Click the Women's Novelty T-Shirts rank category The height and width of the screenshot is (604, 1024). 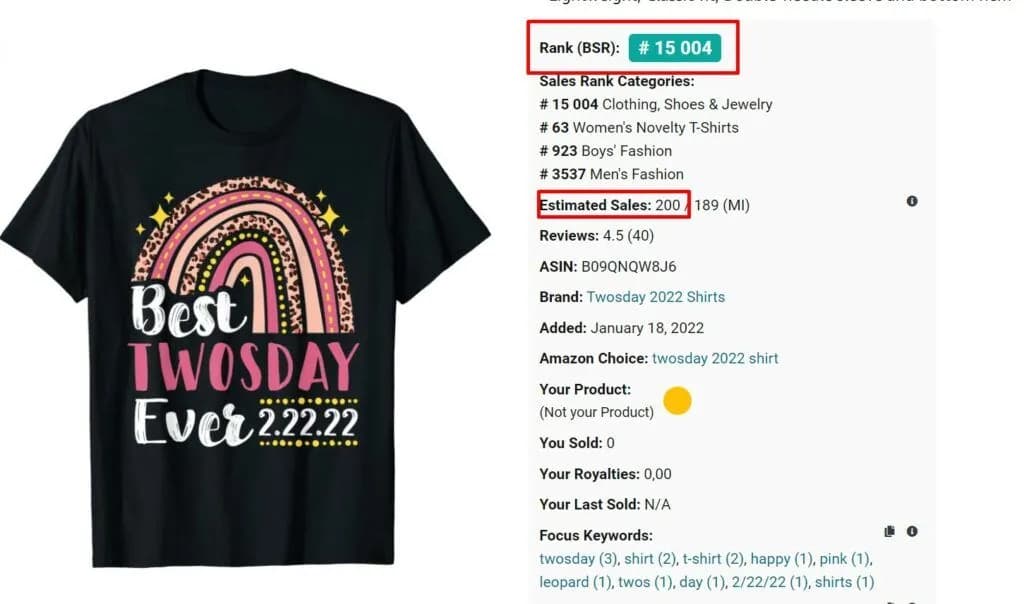coord(657,128)
